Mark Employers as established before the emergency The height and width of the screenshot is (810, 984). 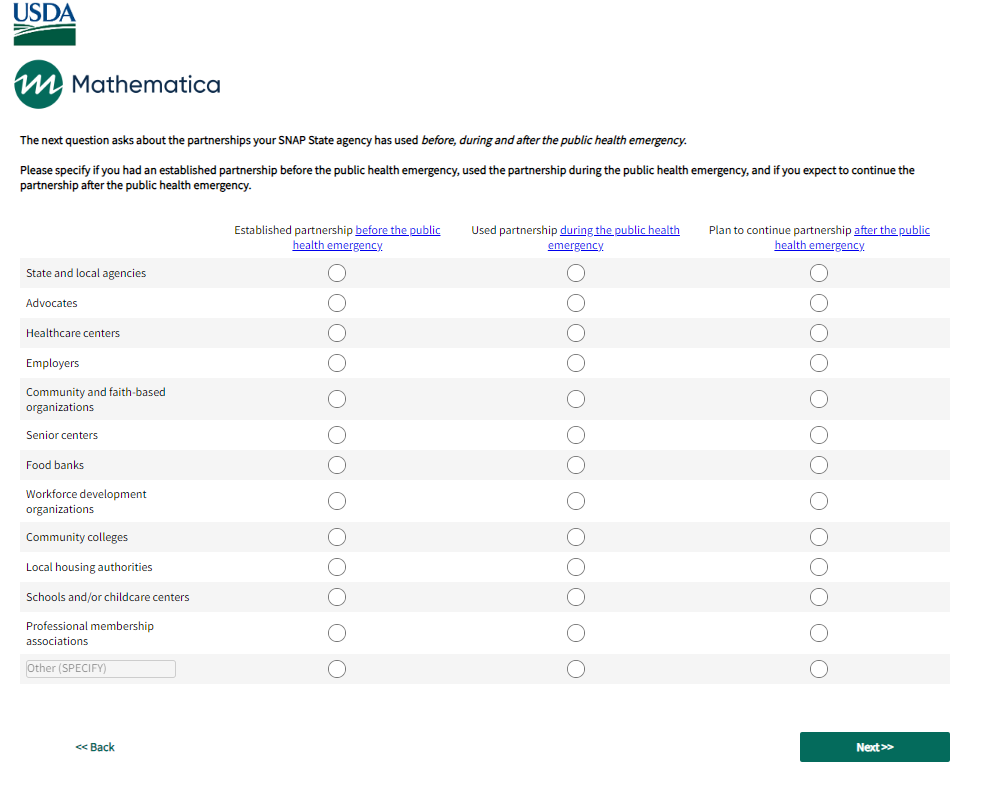(337, 363)
